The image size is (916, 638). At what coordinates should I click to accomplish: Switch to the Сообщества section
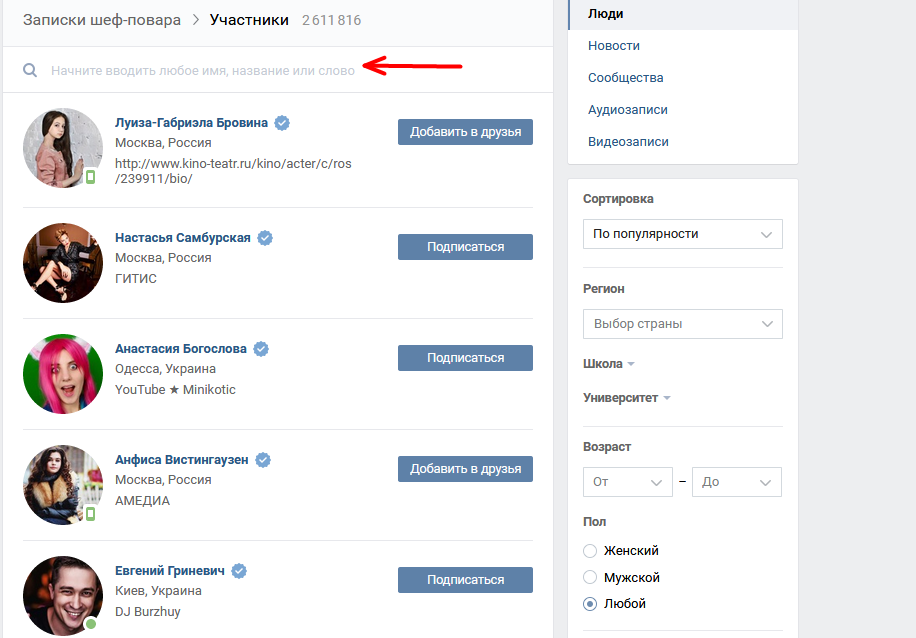point(626,78)
